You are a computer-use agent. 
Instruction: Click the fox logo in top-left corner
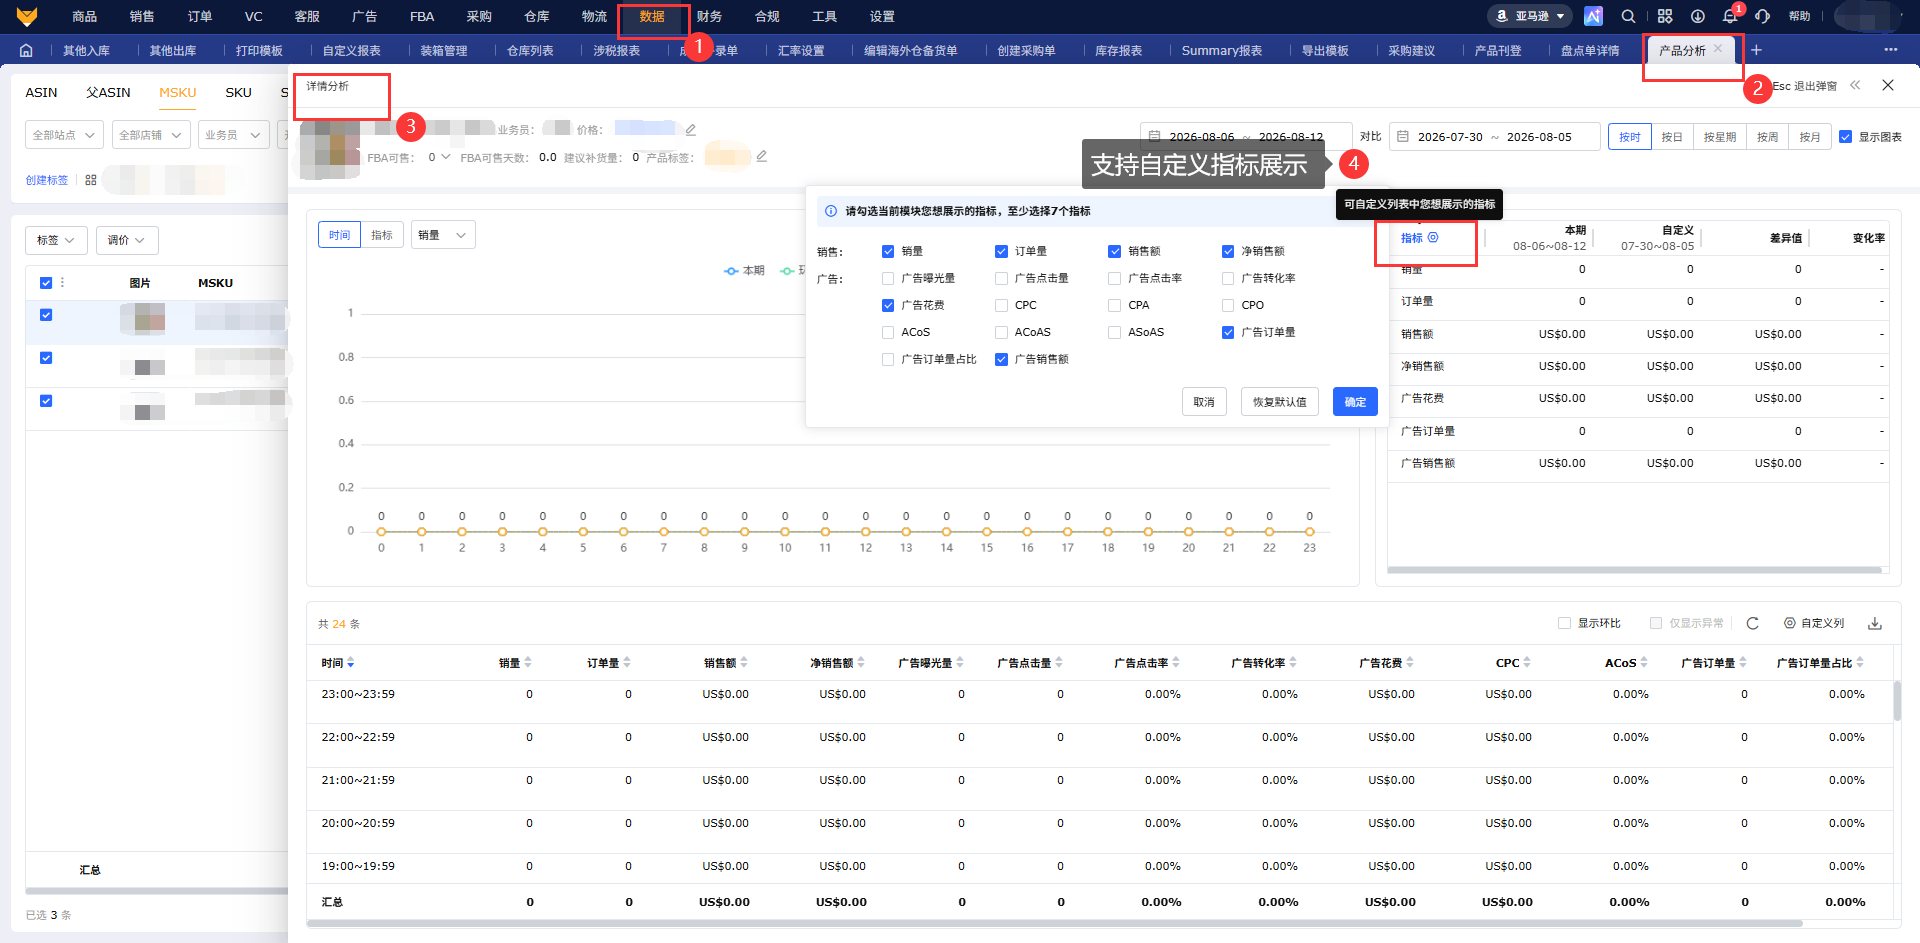27,16
